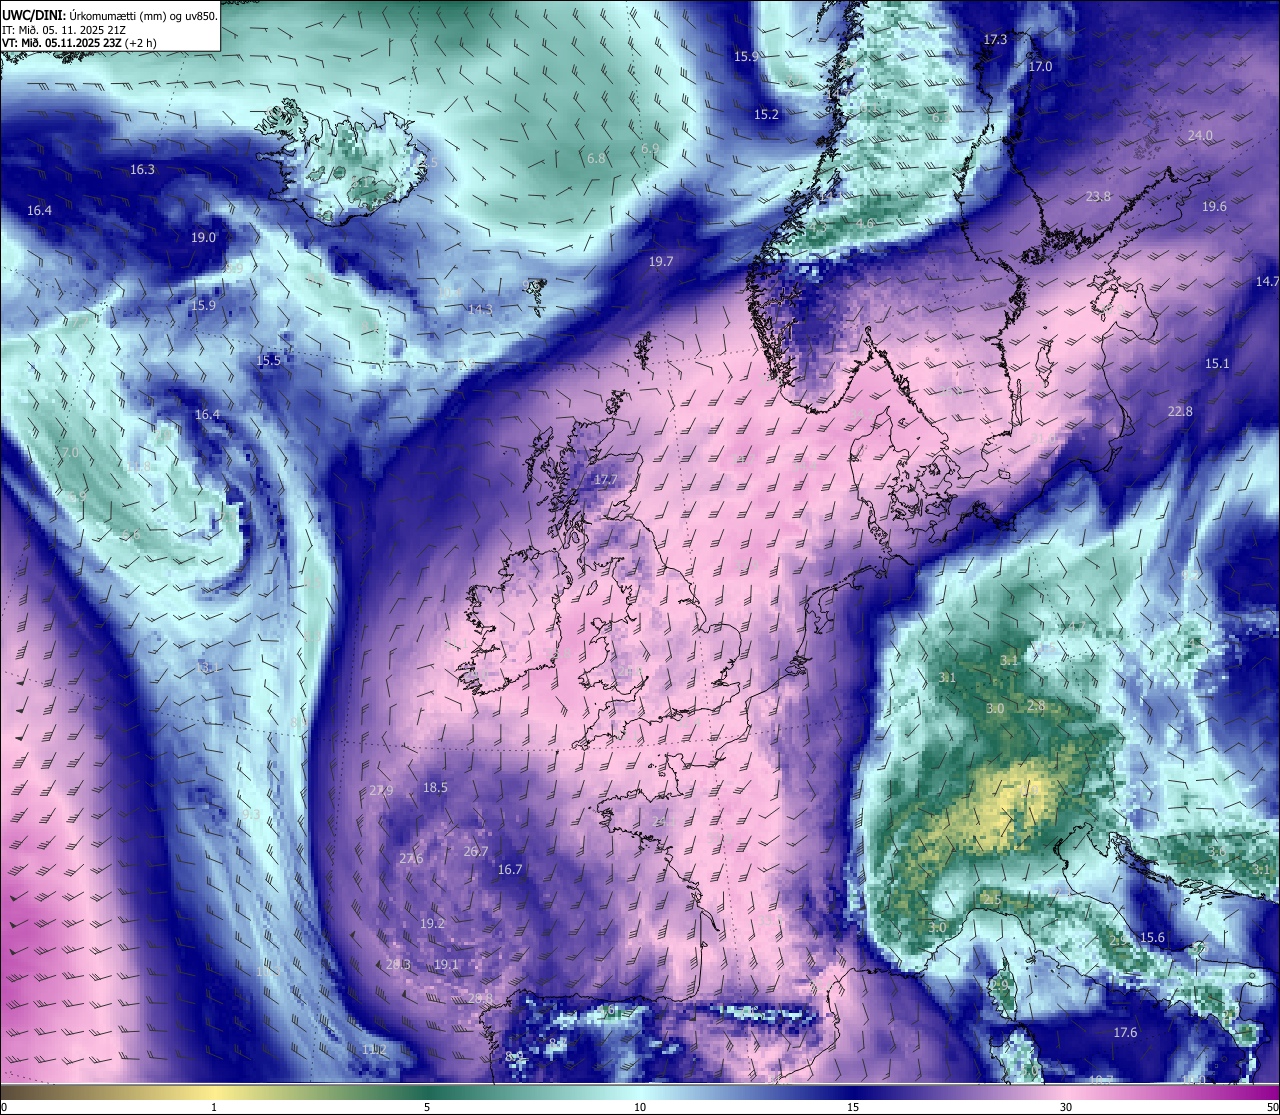Click the 15.5 value label
Image resolution: width=1280 pixels, height=1115 pixels.
(269, 361)
